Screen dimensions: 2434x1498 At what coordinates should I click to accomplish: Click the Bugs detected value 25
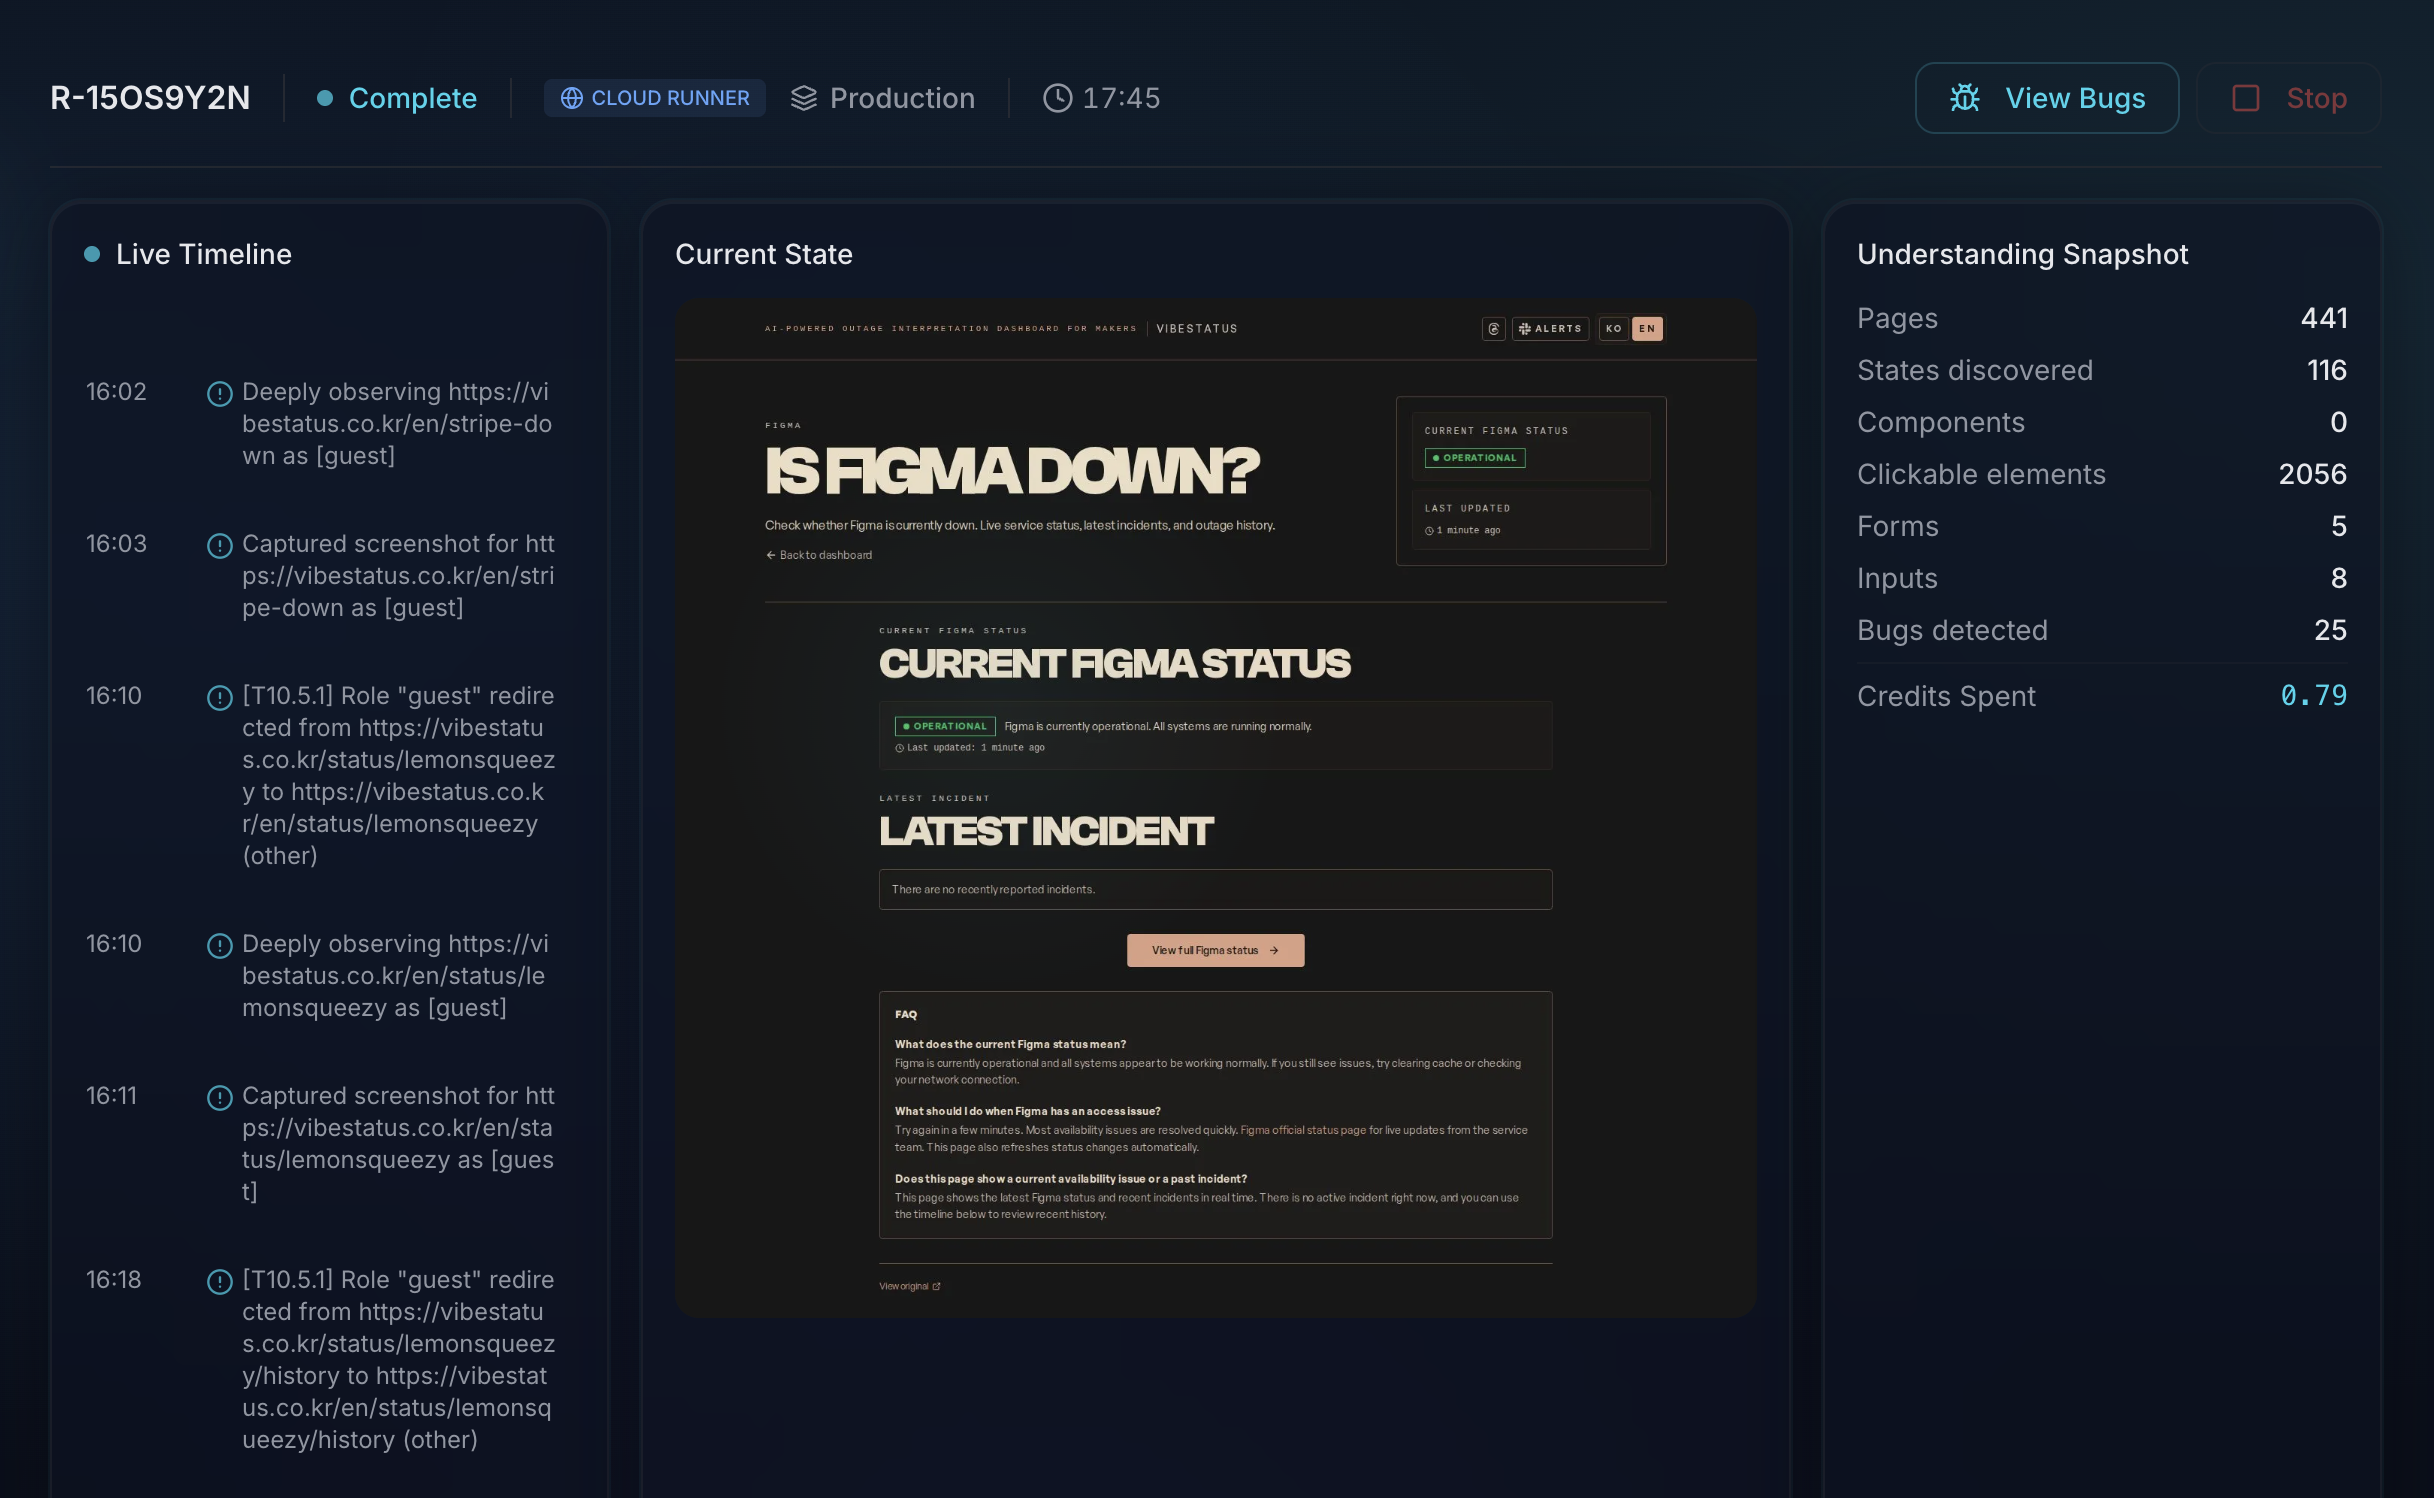click(x=2330, y=630)
